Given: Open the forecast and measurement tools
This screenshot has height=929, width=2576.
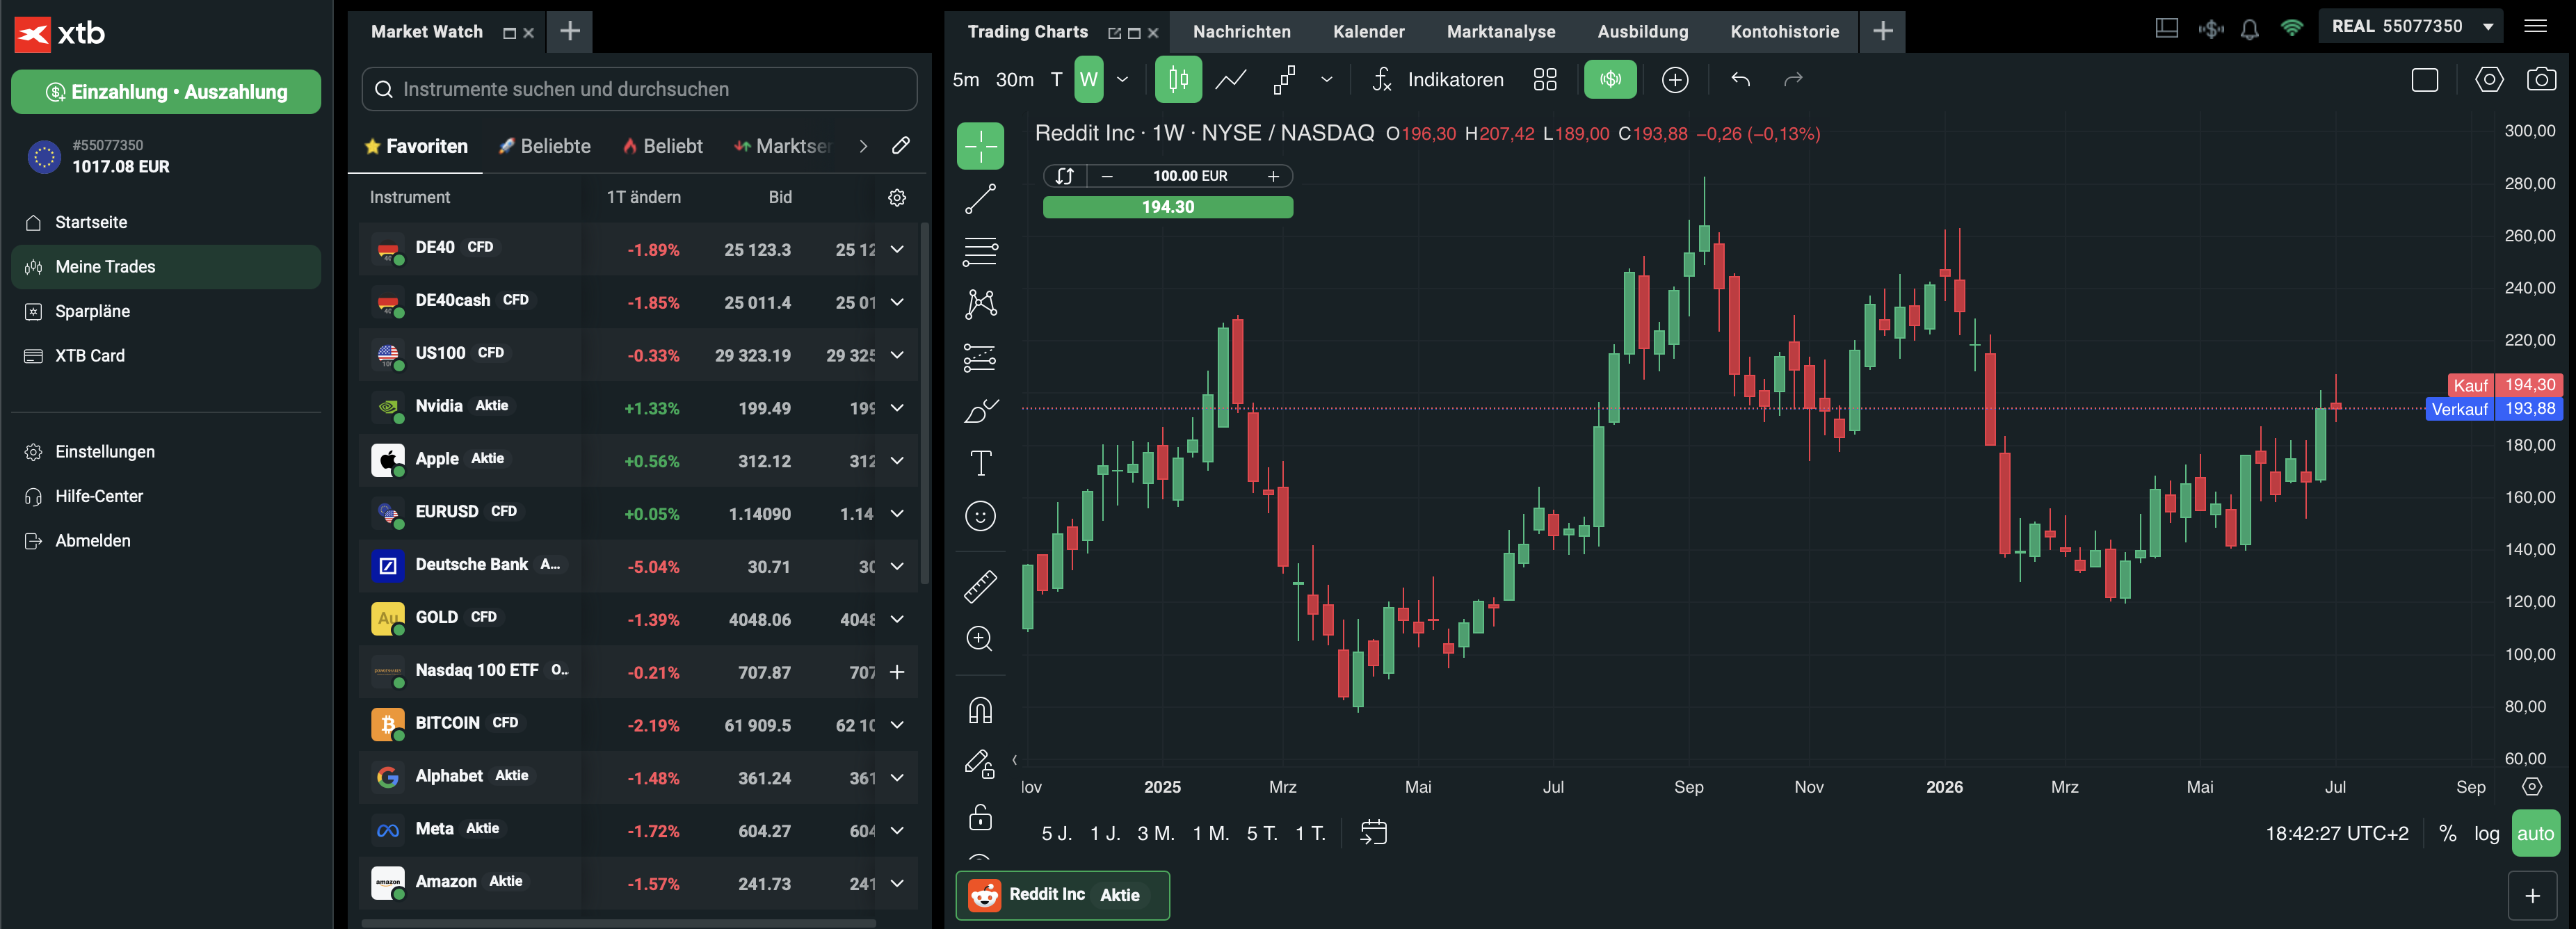Looking at the screenshot, I should (980, 357).
